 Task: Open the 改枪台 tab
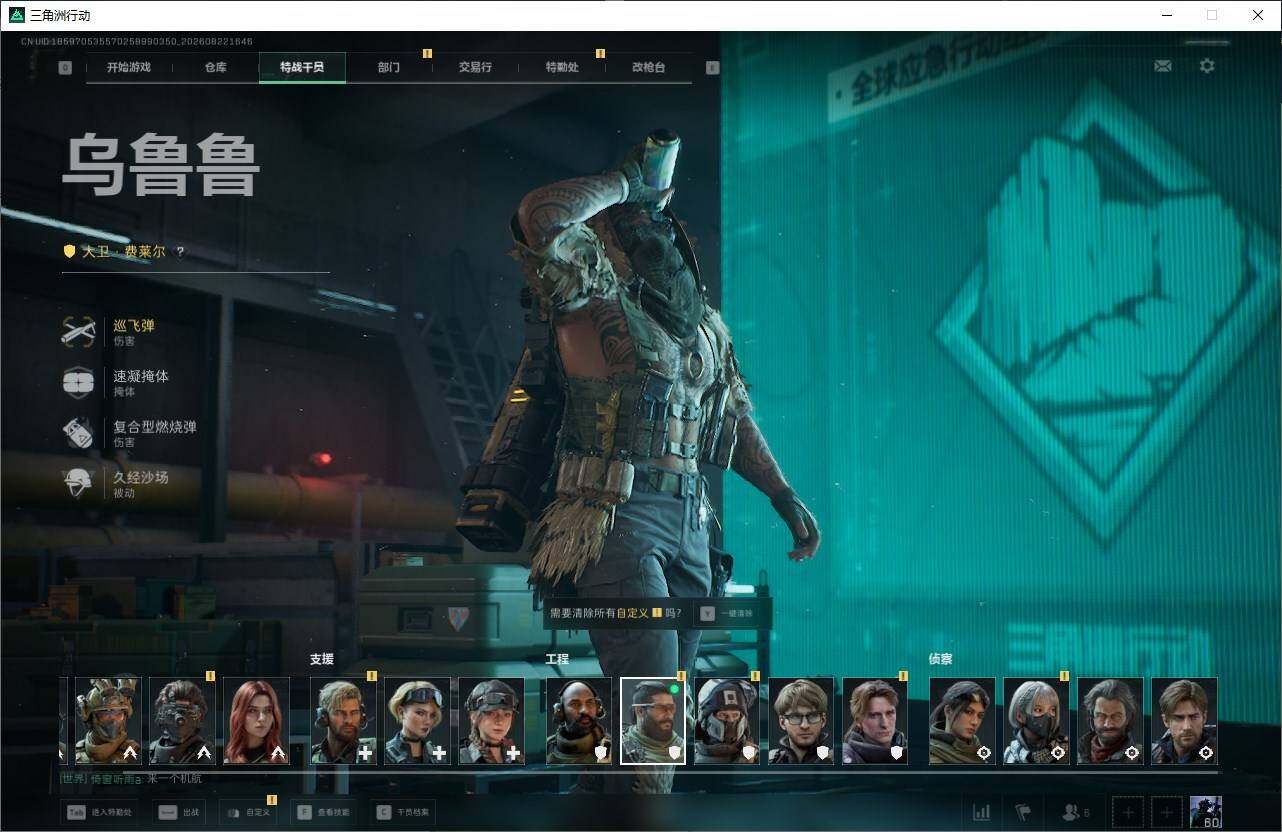coord(648,68)
